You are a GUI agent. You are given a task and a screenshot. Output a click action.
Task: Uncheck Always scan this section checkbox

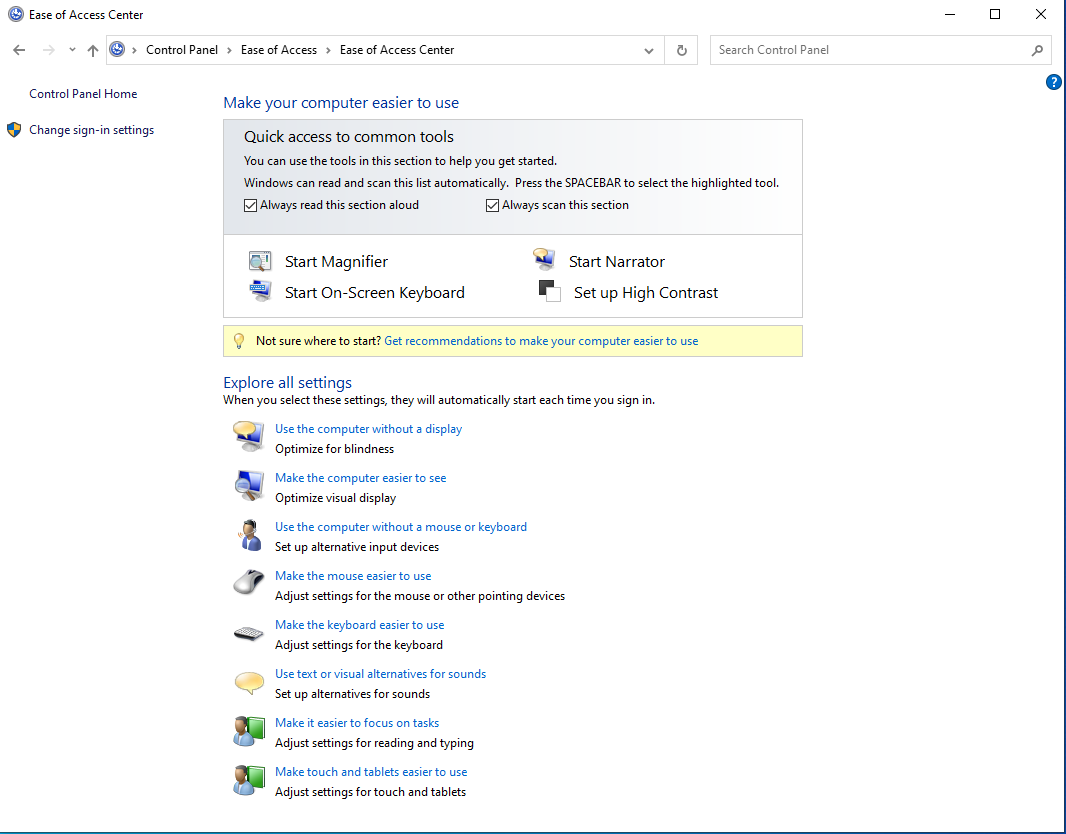492,205
